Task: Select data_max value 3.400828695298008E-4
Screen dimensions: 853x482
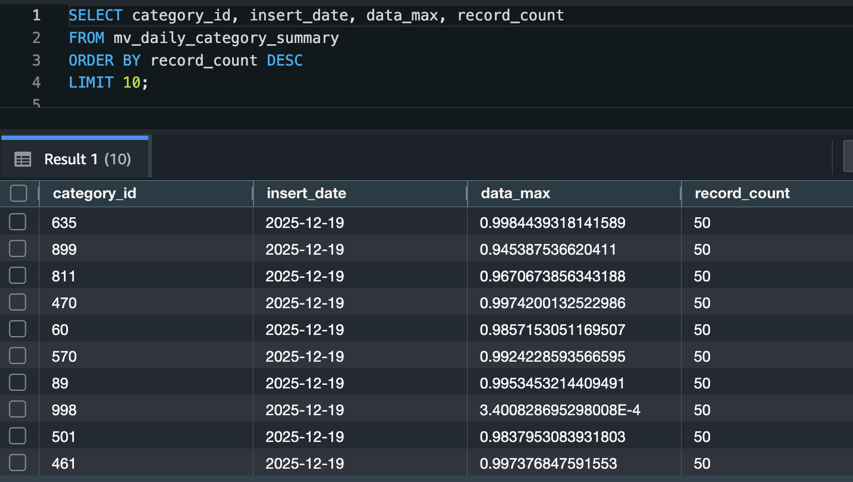Action: pyautogui.click(x=560, y=410)
